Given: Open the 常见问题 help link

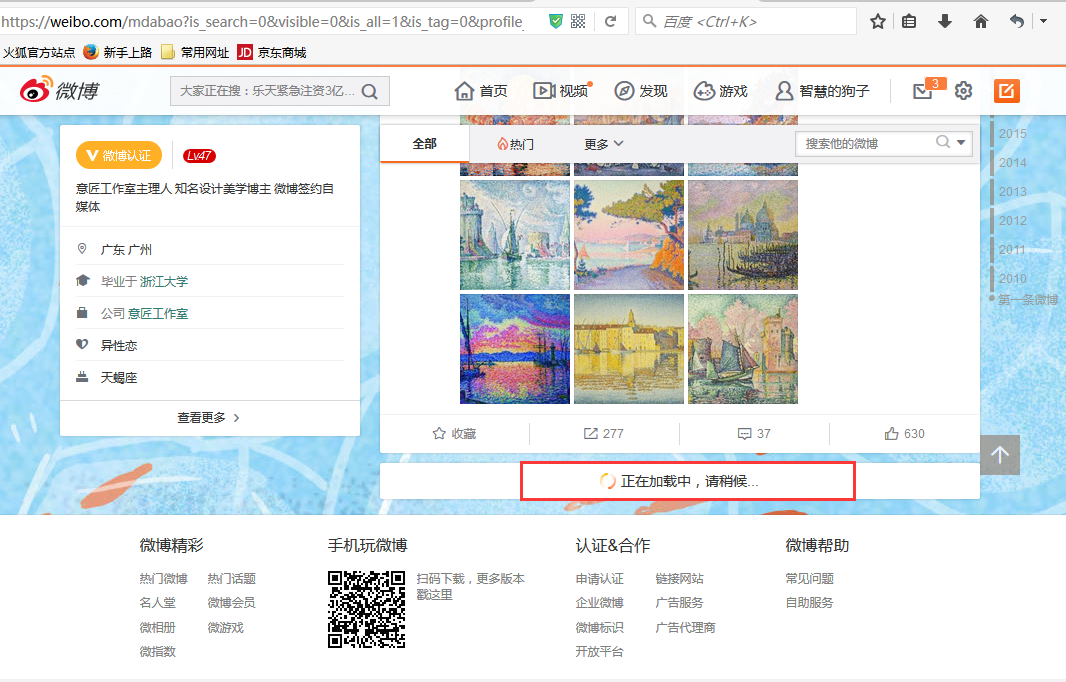Looking at the screenshot, I should click(x=810, y=579).
